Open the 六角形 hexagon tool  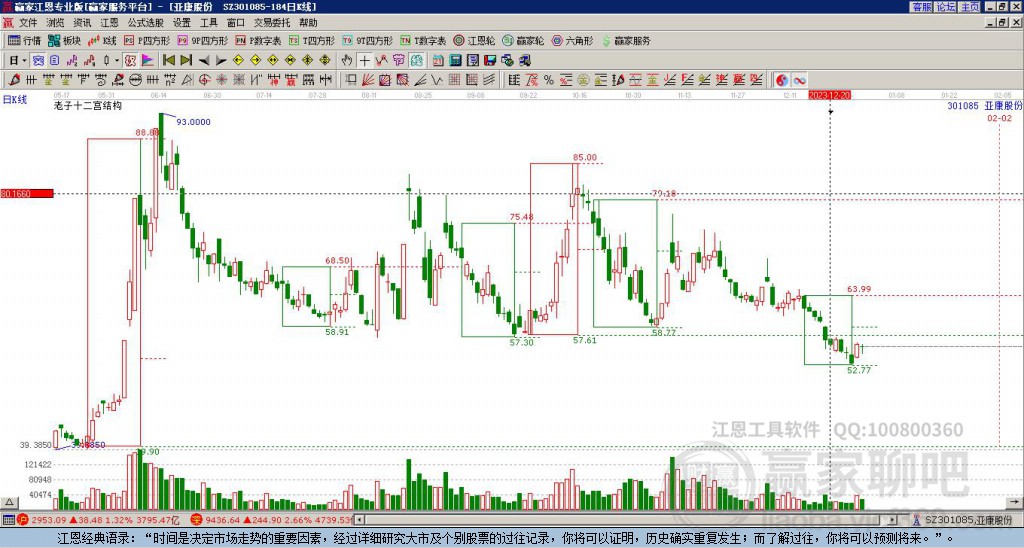pos(572,40)
